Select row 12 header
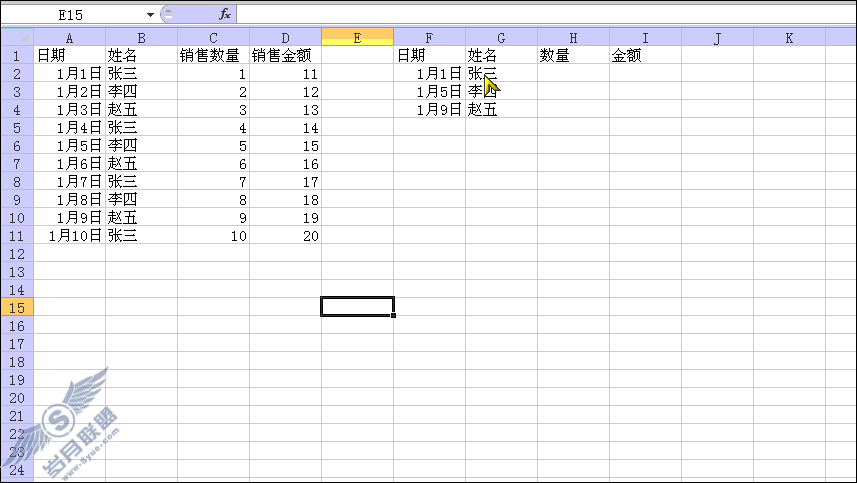 (17, 254)
